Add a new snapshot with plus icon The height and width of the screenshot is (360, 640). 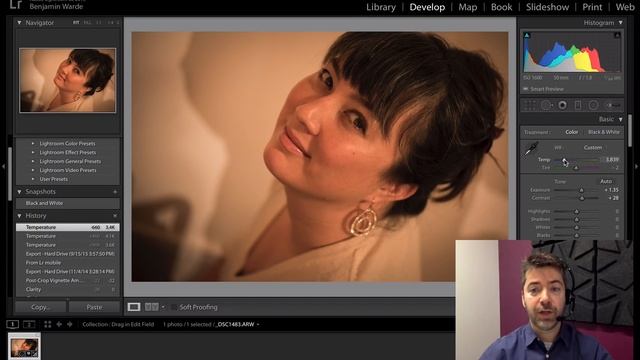(x=115, y=191)
